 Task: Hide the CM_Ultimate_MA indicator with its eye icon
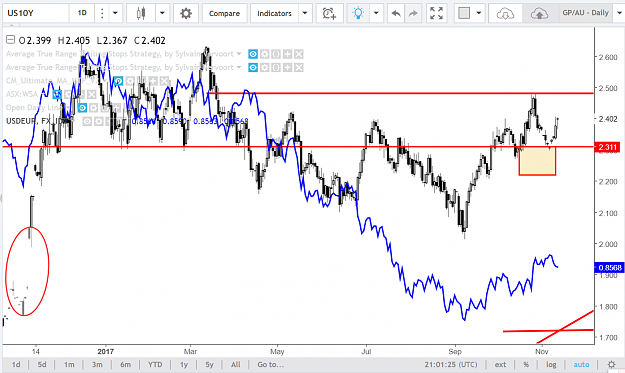pos(118,81)
